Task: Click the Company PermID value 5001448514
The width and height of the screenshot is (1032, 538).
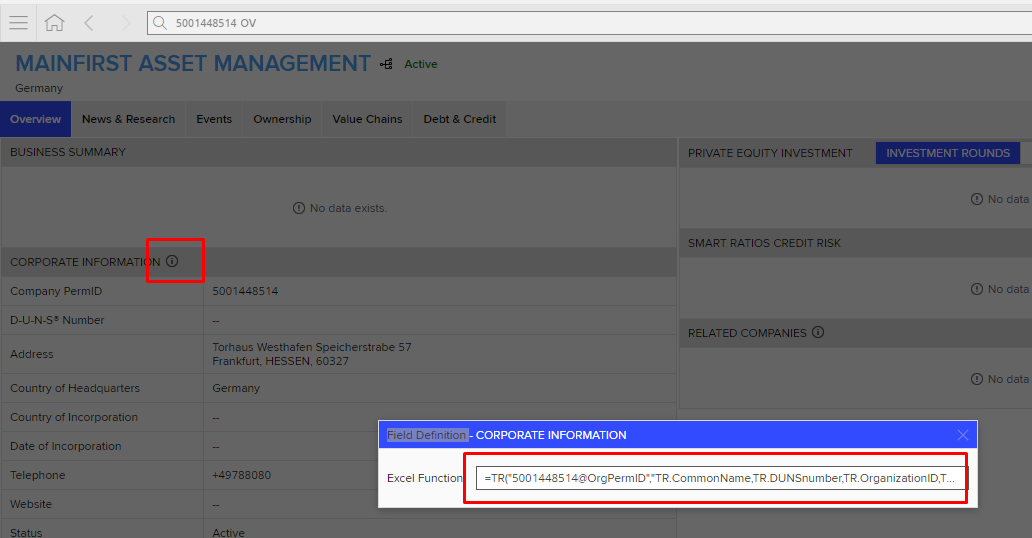Action: pos(245,291)
